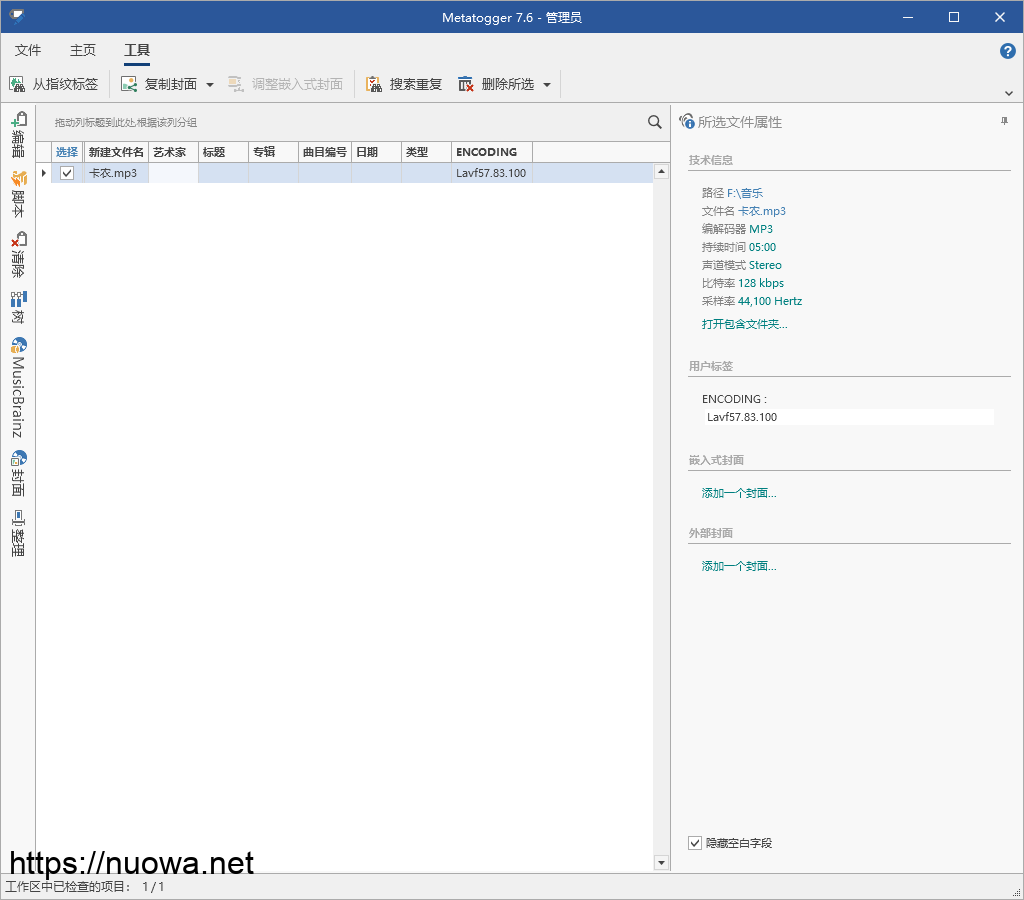Expand the 删除所选 dropdown arrow

pos(547,85)
